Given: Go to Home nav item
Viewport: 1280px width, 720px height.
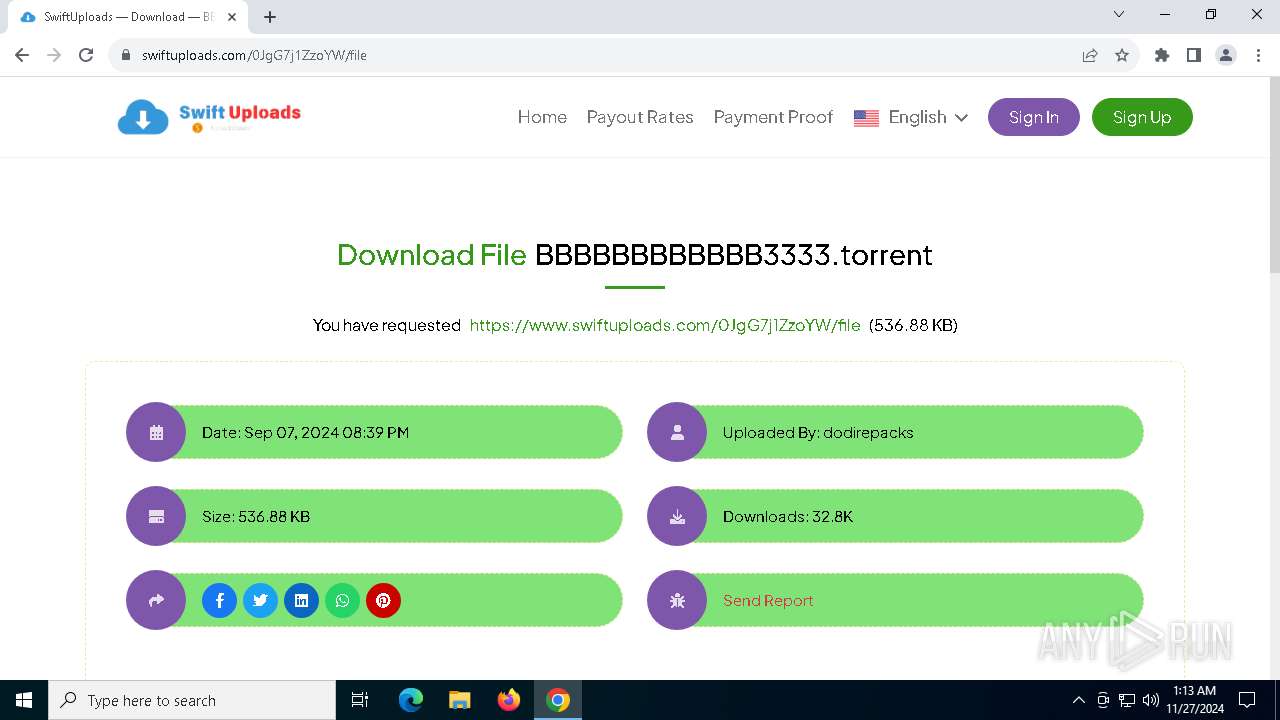Looking at the screenshot, I should point(542,117).
